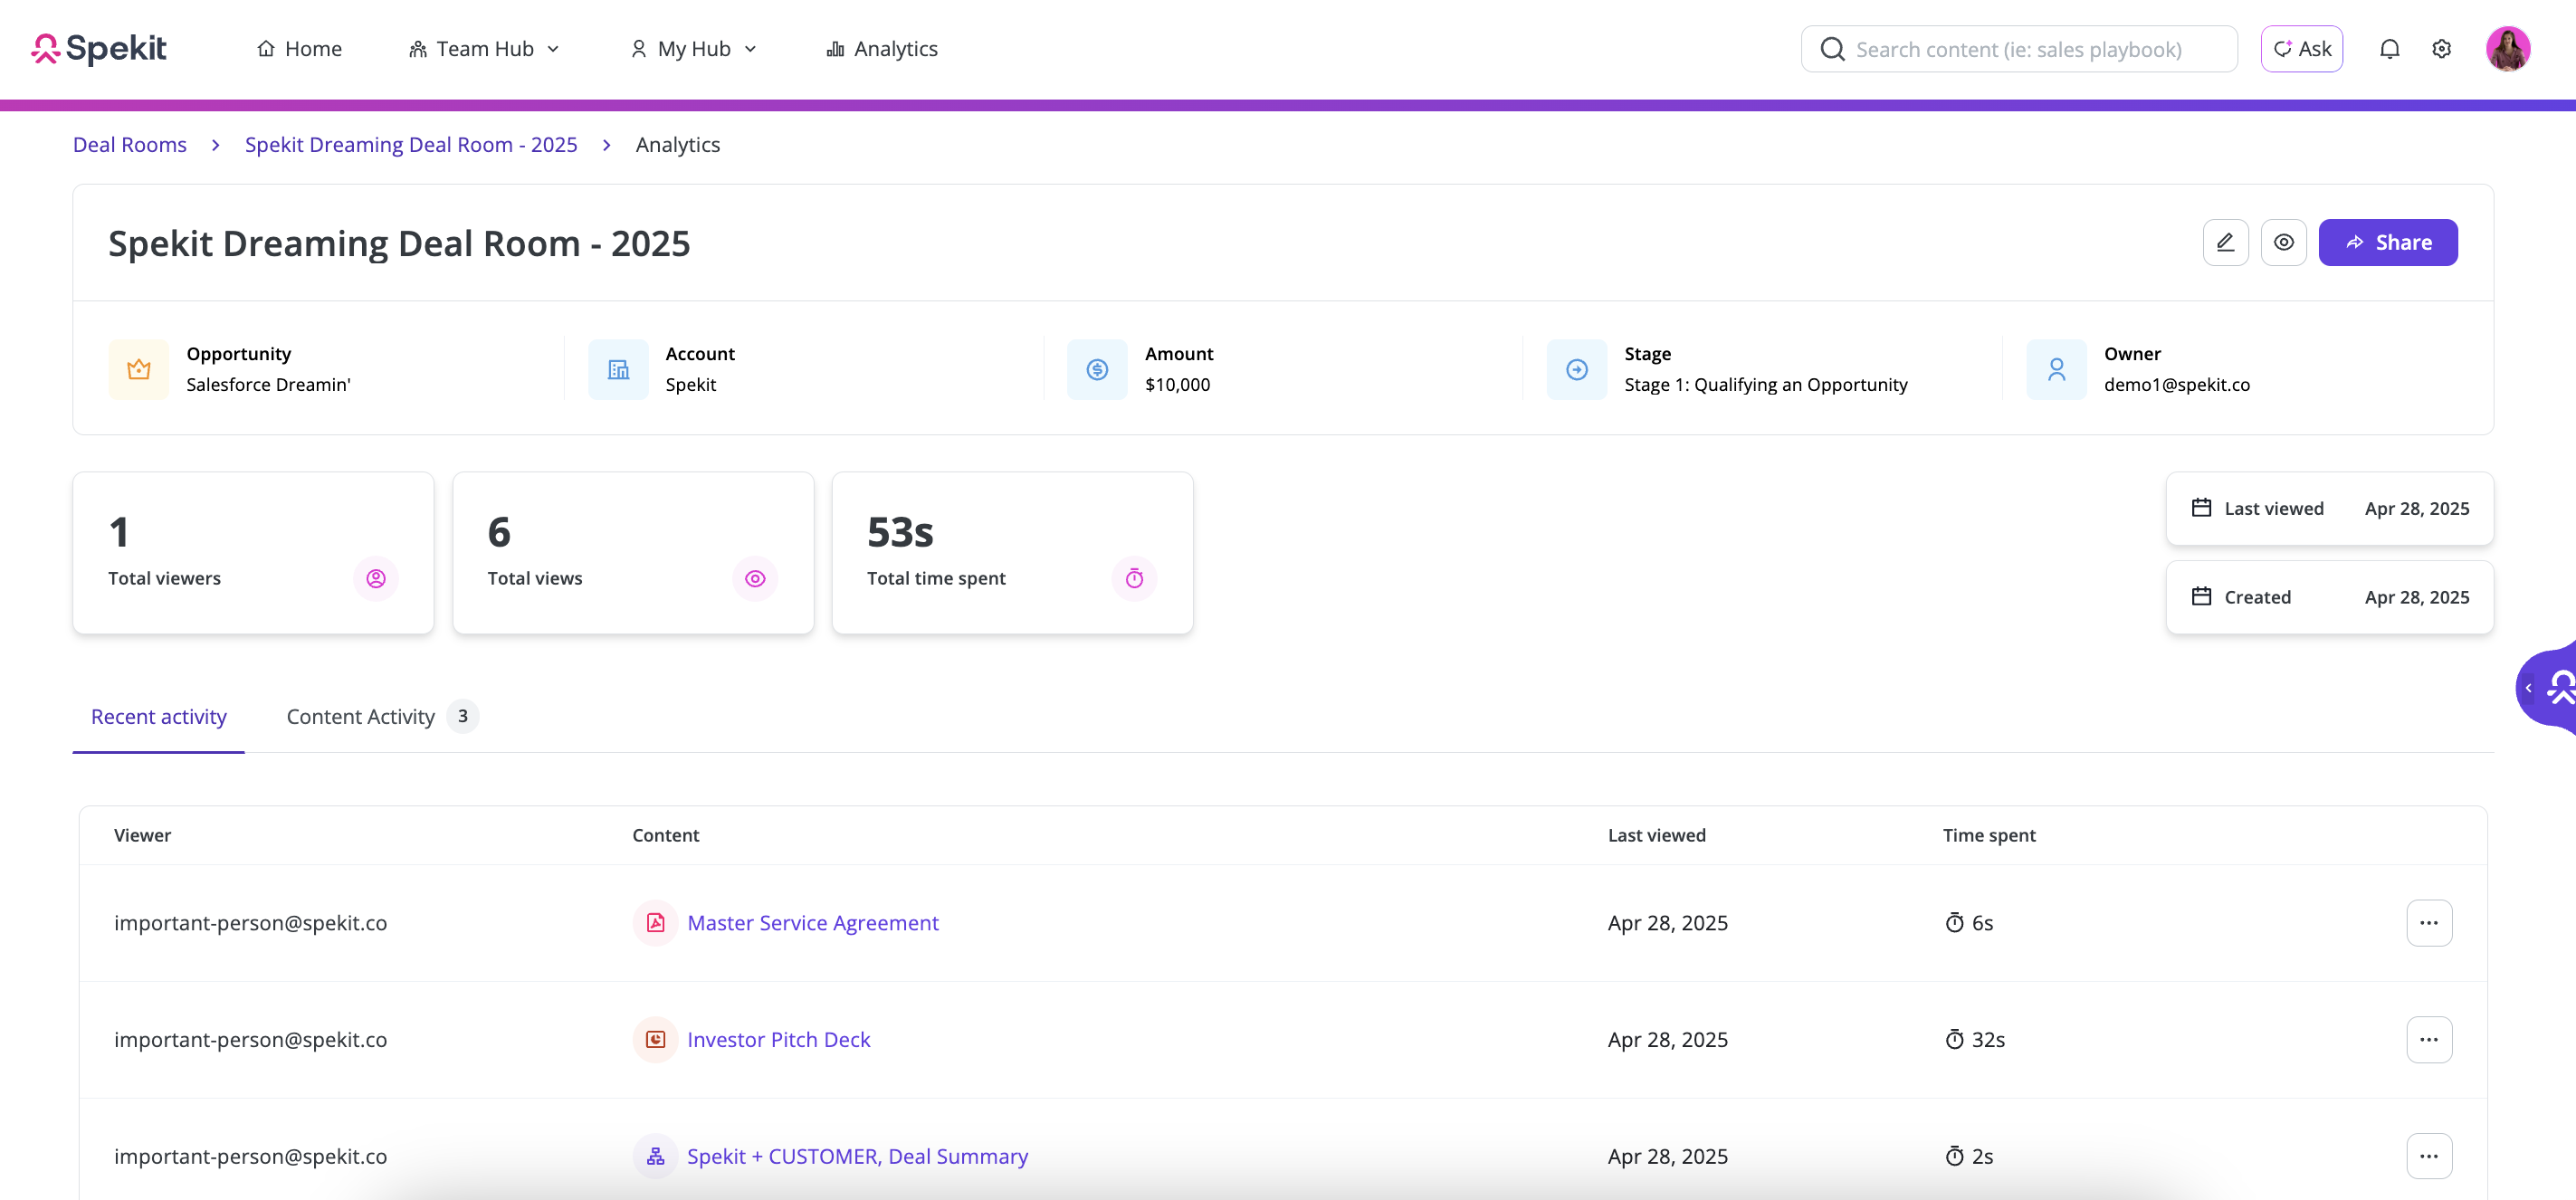The height and width of the screenshot is (1200, 2576).
Task: Switch to Recent activity tab
Action: click(x=159, y=717)
